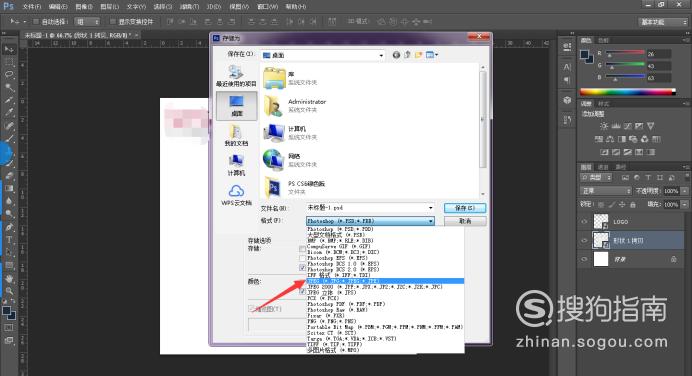
Task: Click the lock-all padlock icon in Layers
Action: tap(633, 205)
